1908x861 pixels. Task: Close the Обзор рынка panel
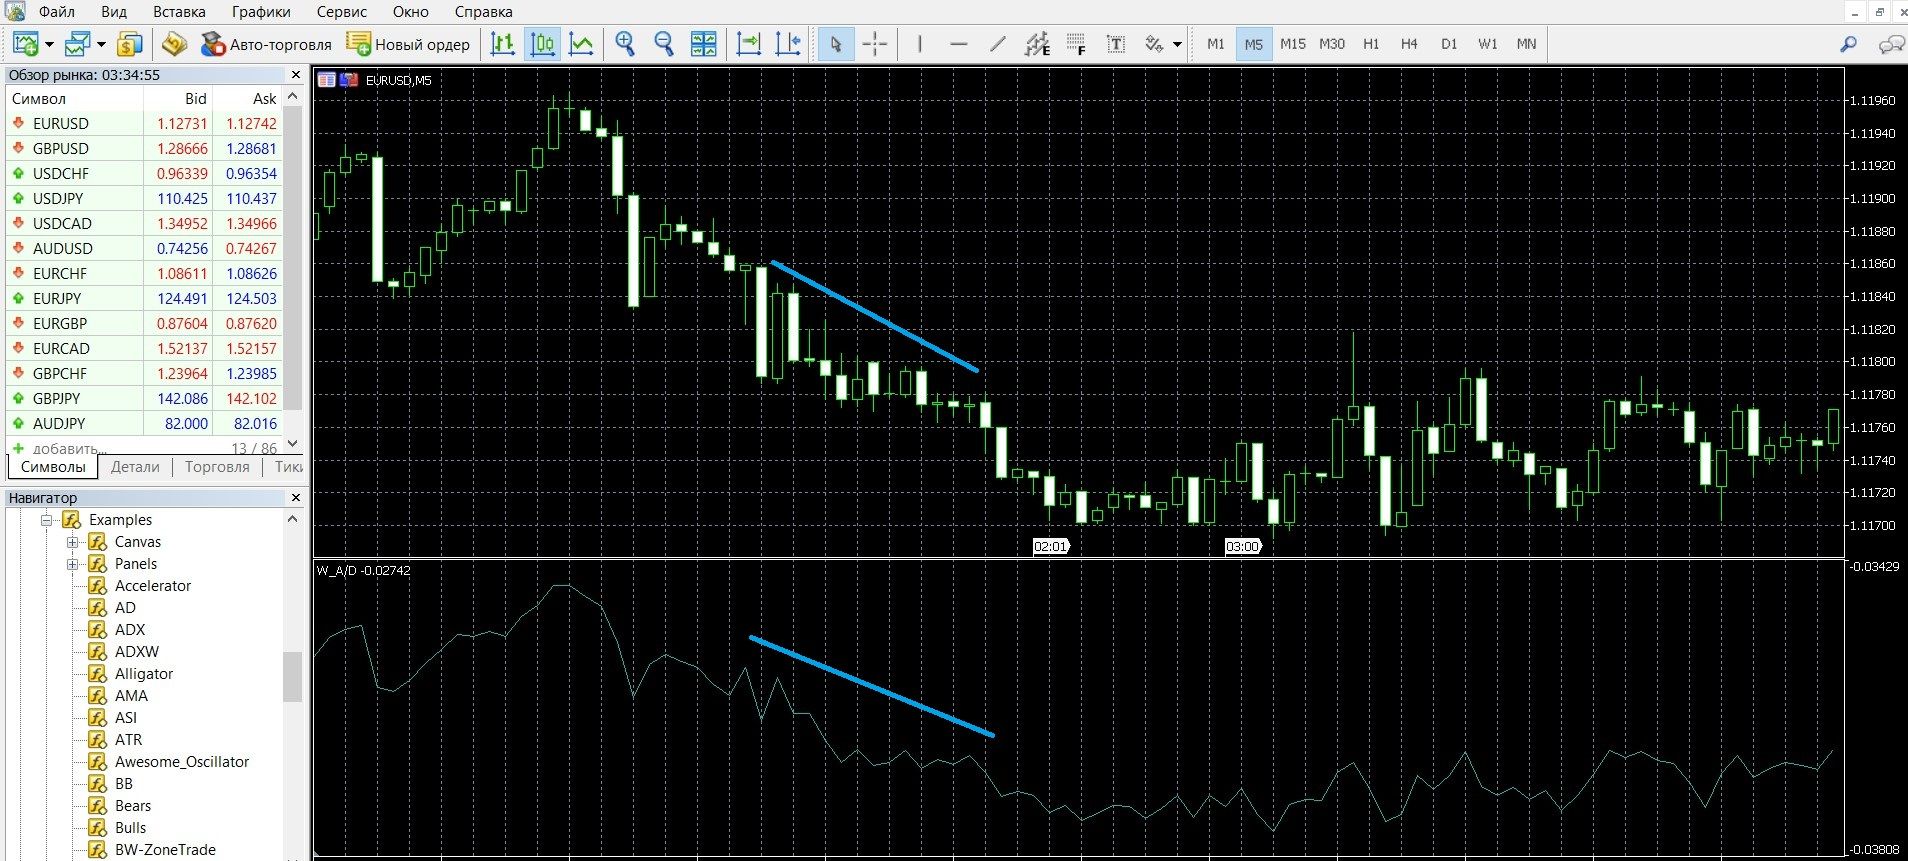pos(295,75)
